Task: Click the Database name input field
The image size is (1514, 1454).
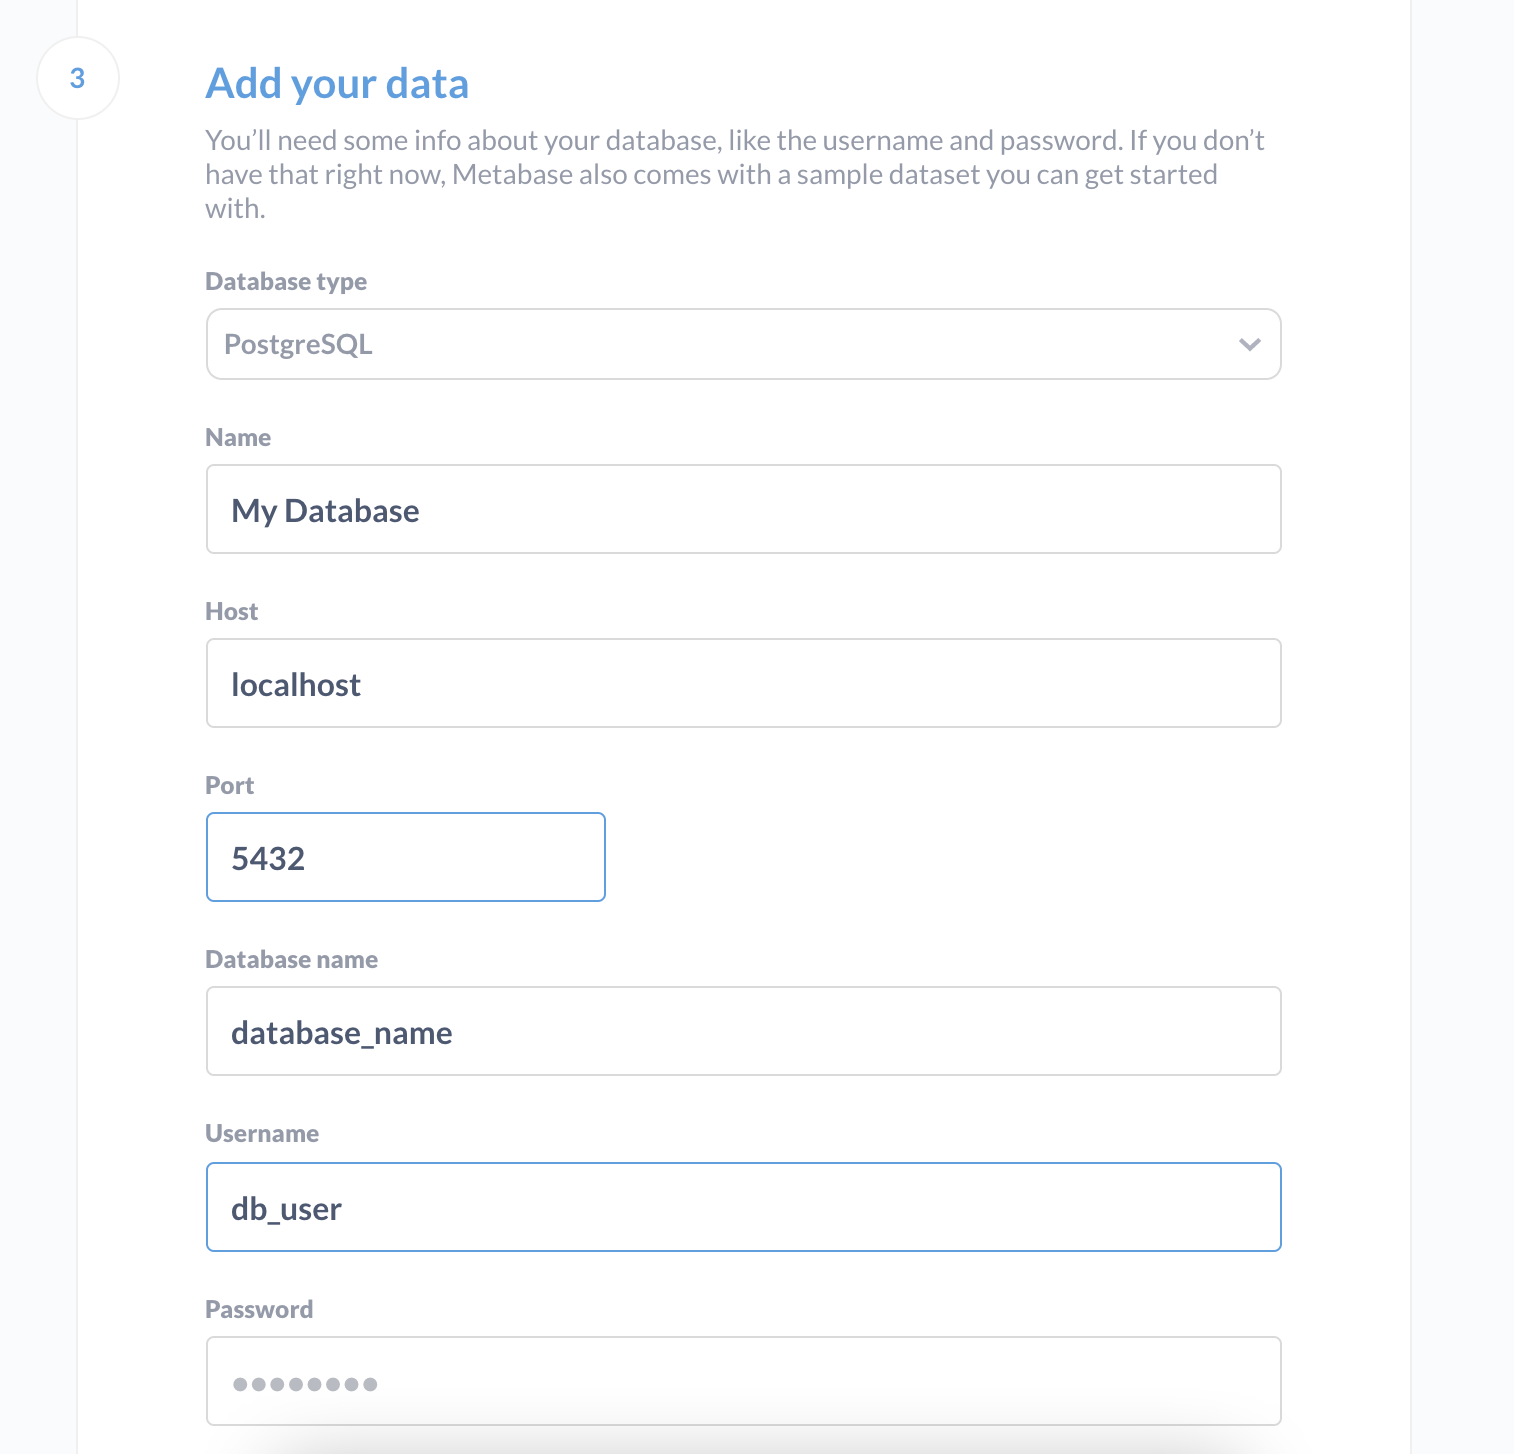Action: [742, 1031]
